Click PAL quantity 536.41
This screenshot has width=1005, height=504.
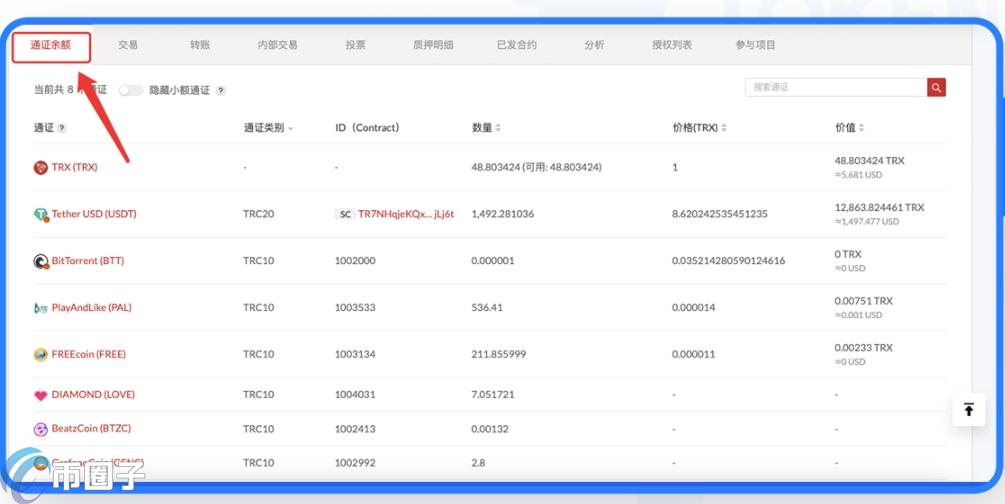point(486,308)
